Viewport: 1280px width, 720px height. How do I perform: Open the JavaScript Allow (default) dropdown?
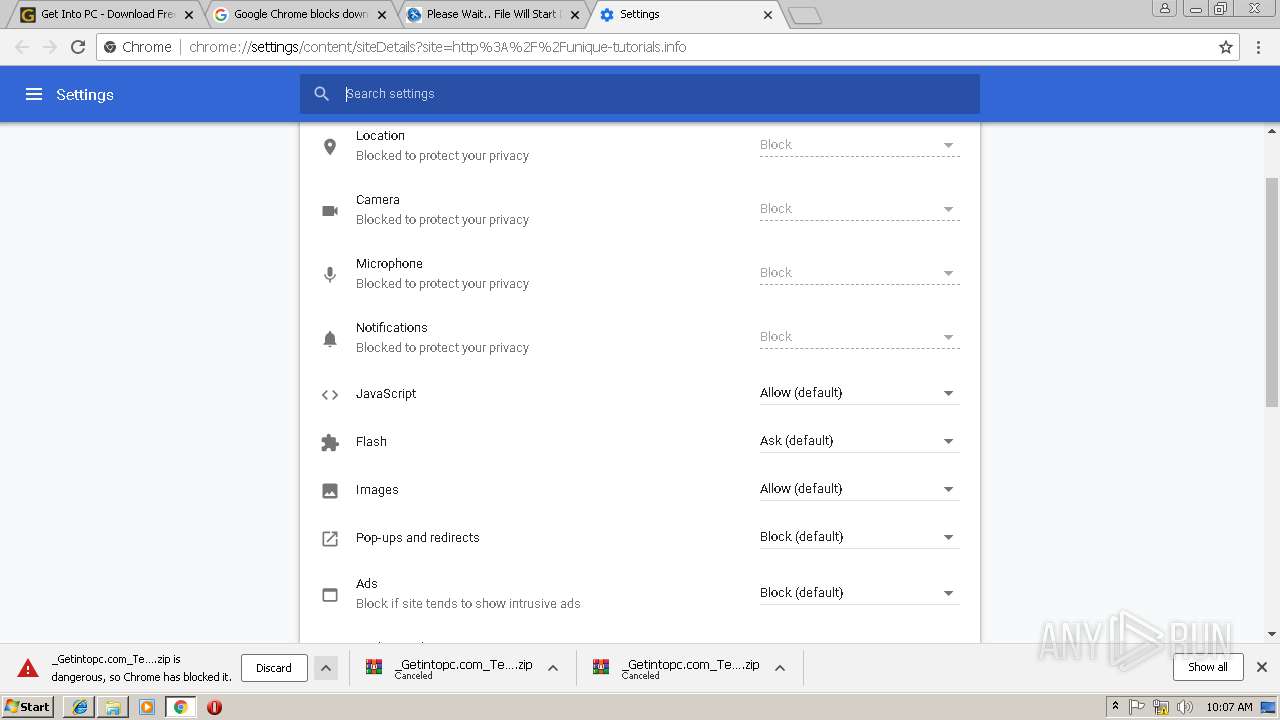click(860, 393)
